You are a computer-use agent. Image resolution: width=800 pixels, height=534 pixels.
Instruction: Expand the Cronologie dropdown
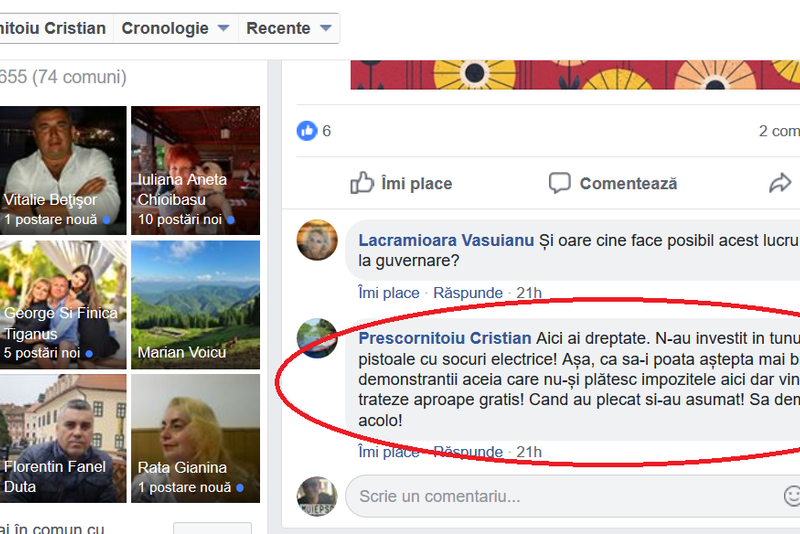(175, 28)
